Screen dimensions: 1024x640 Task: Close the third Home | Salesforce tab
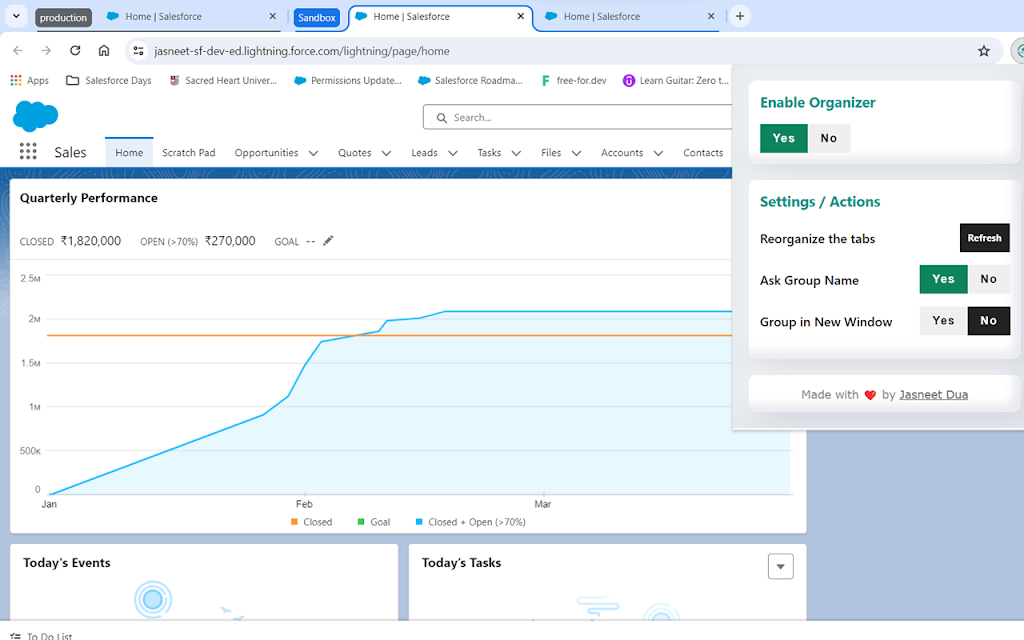(x=711, y=16)
